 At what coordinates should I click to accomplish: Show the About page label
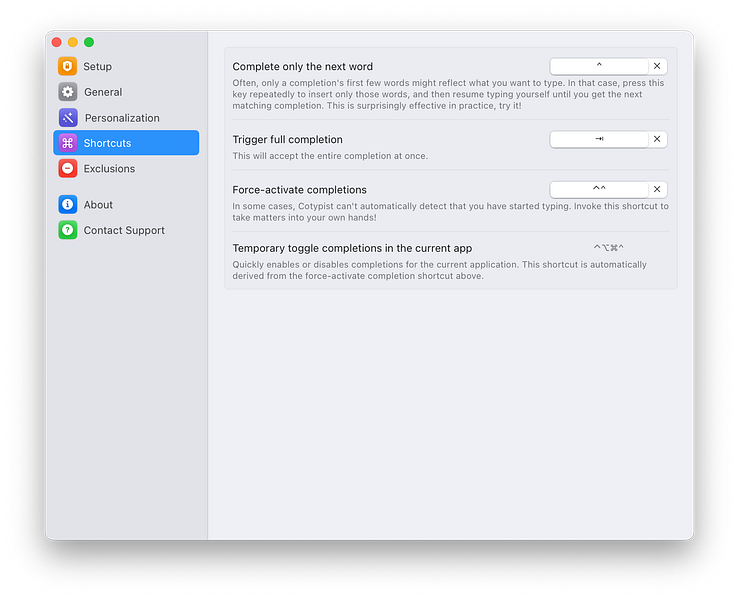(x=98, y=205)
